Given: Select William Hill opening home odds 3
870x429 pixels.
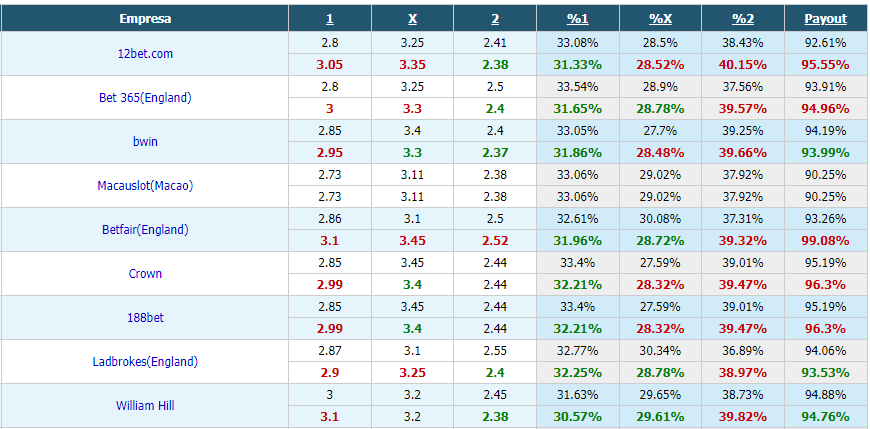Looking at the screenshot, I should (x=330, y=395).
